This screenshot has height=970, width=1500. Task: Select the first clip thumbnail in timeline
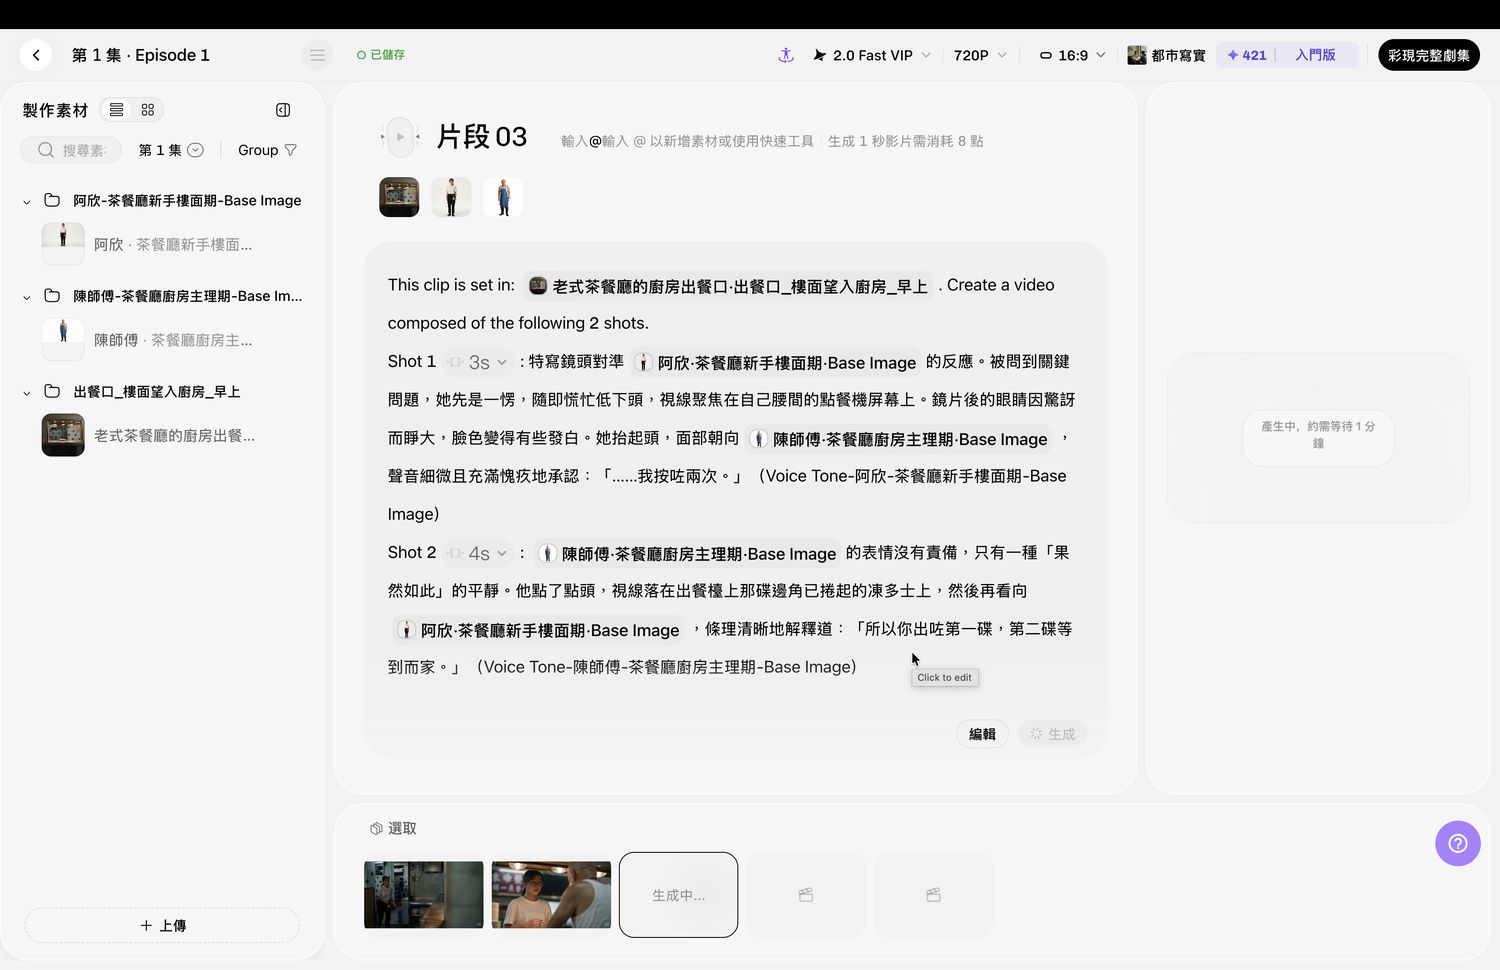pyautogui.click(x=423, y=895)
